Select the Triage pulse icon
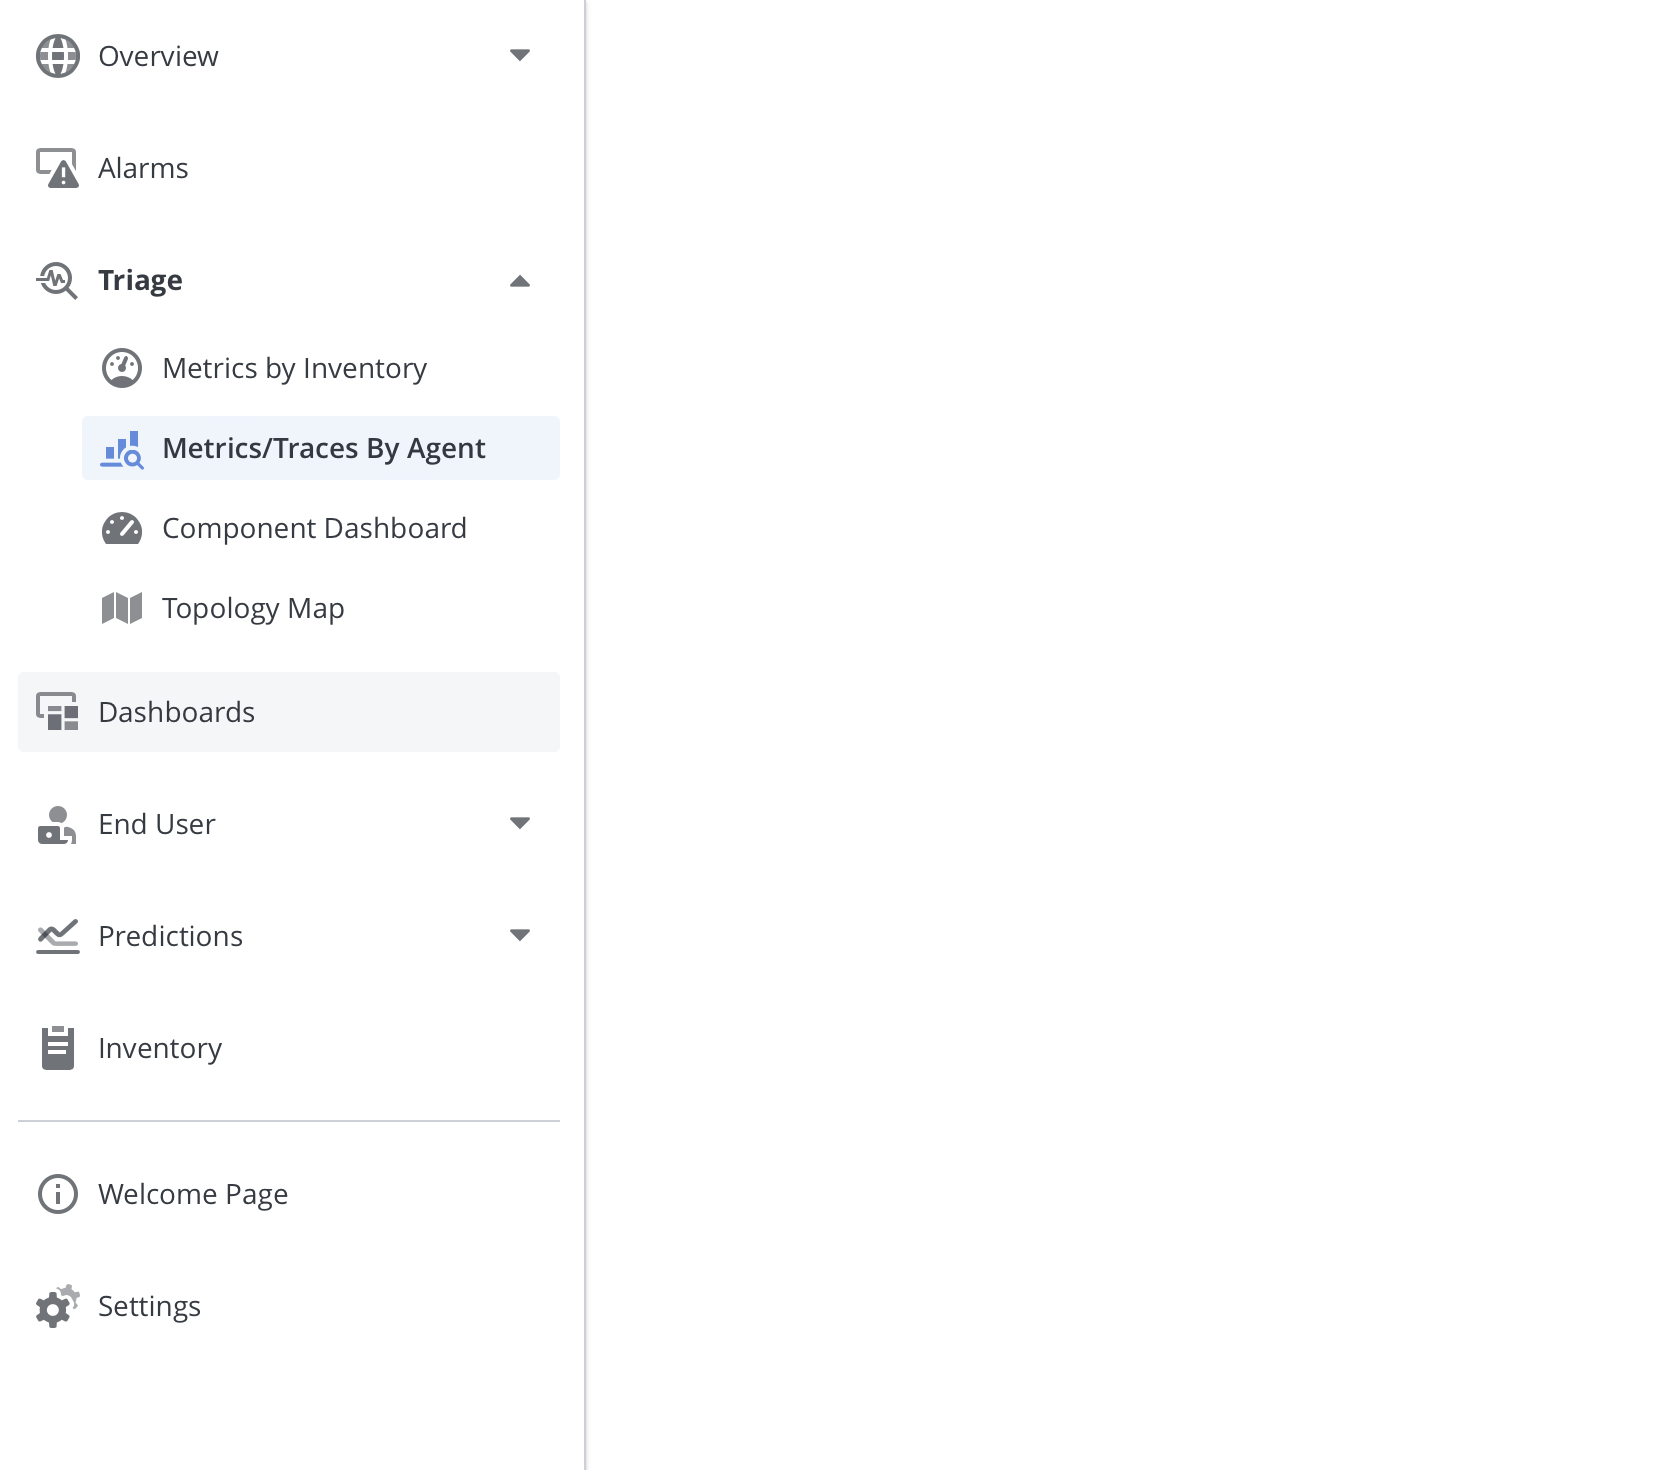Image resolution: width=1674 pixels, height=1470 pixels. coord(57,280)
